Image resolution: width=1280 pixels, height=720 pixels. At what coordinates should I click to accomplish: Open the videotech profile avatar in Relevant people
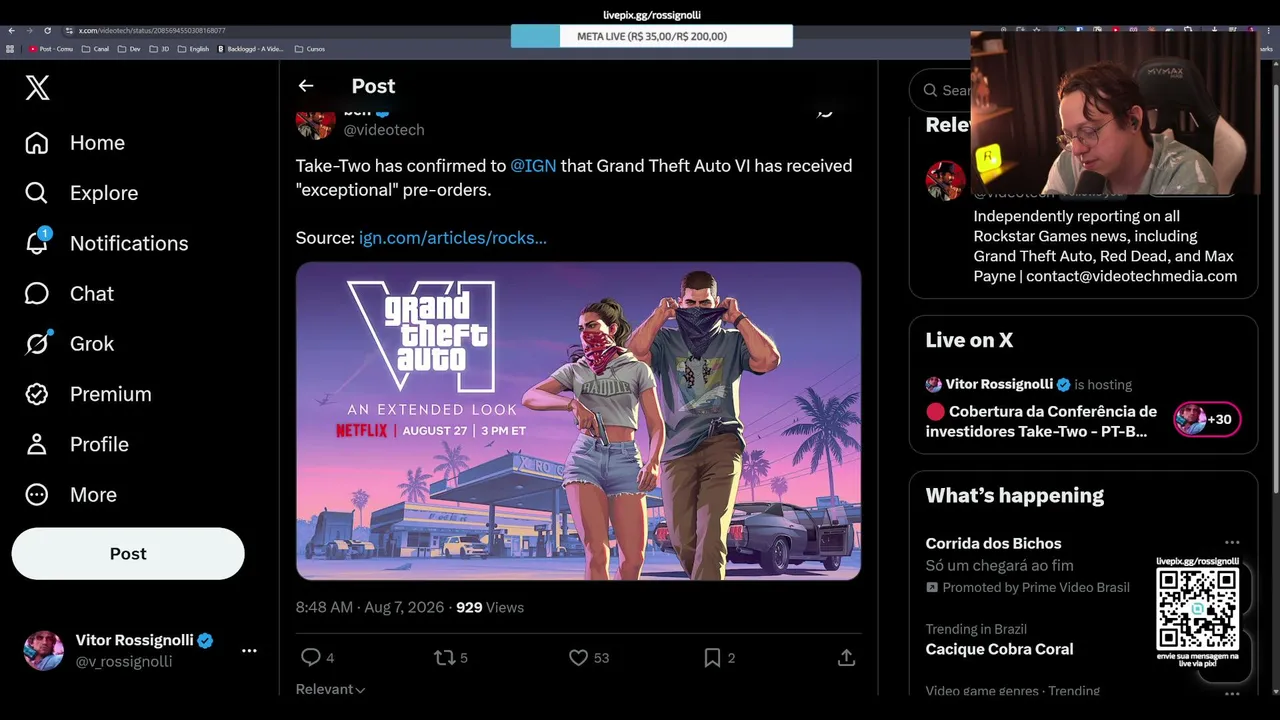(945, 181)
